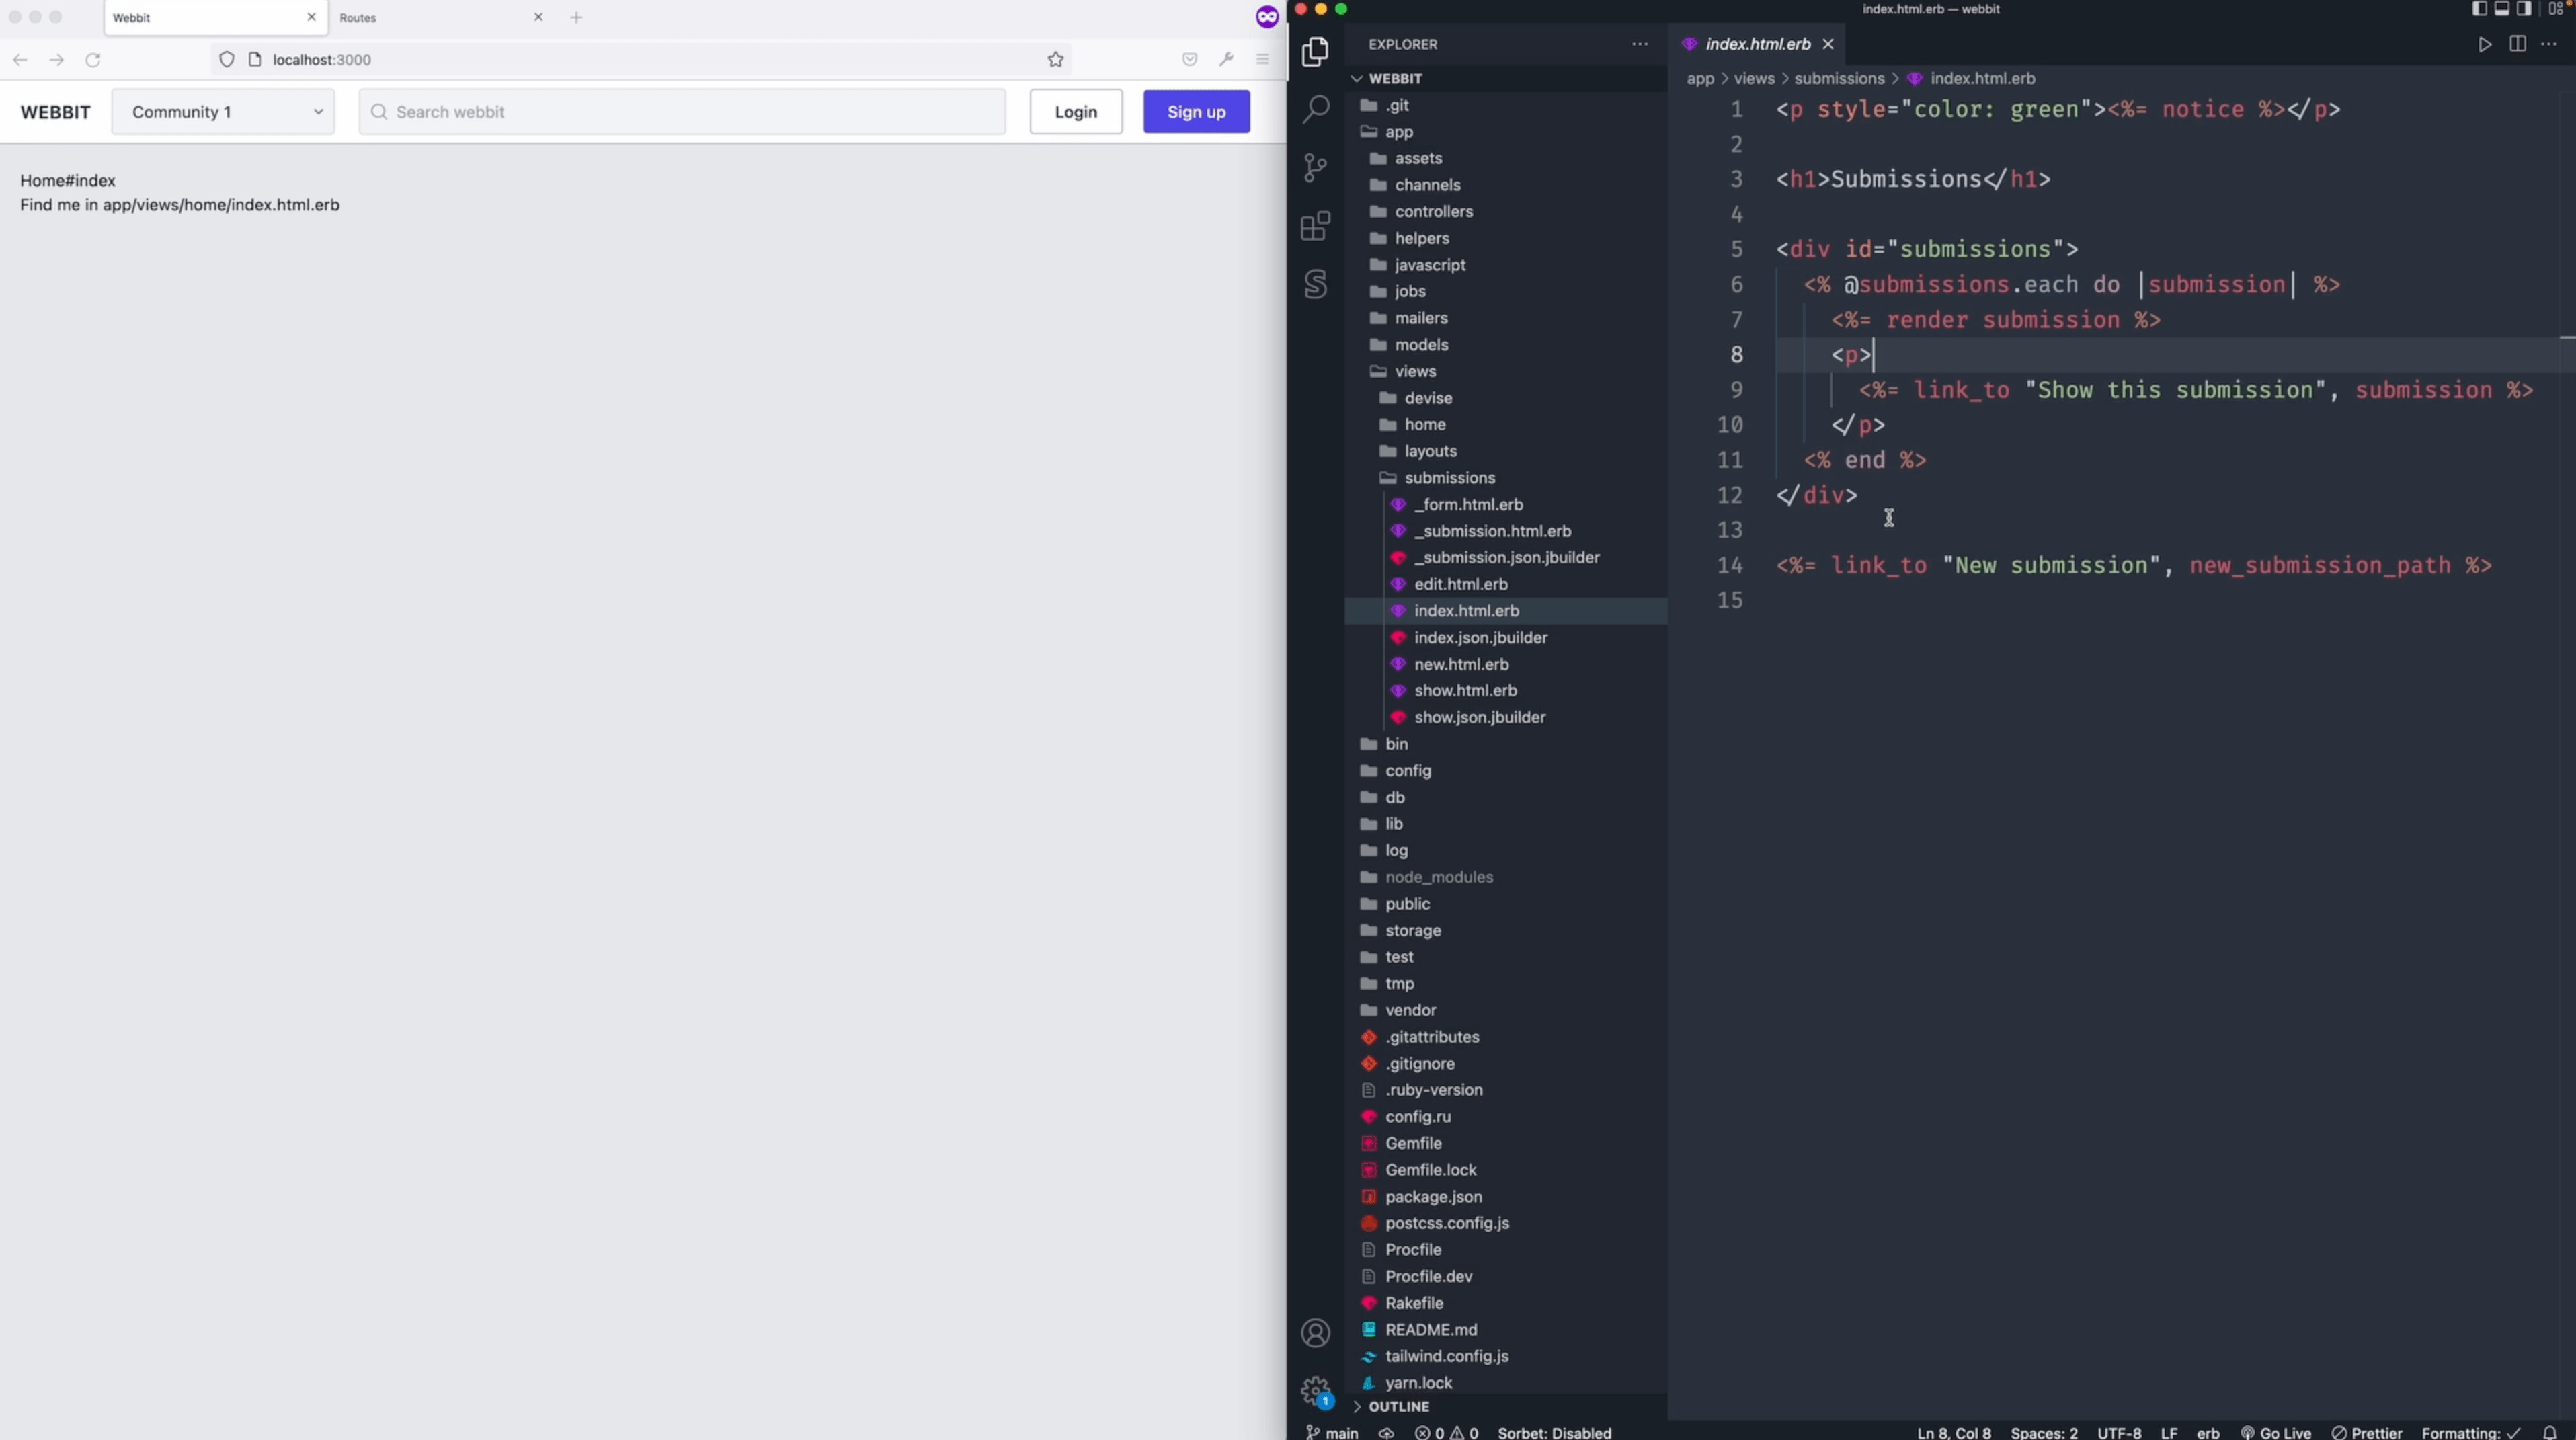Open the Community 1 dropdown
The height and width of the screenshot is (1440, 2576).
point(223,112)
